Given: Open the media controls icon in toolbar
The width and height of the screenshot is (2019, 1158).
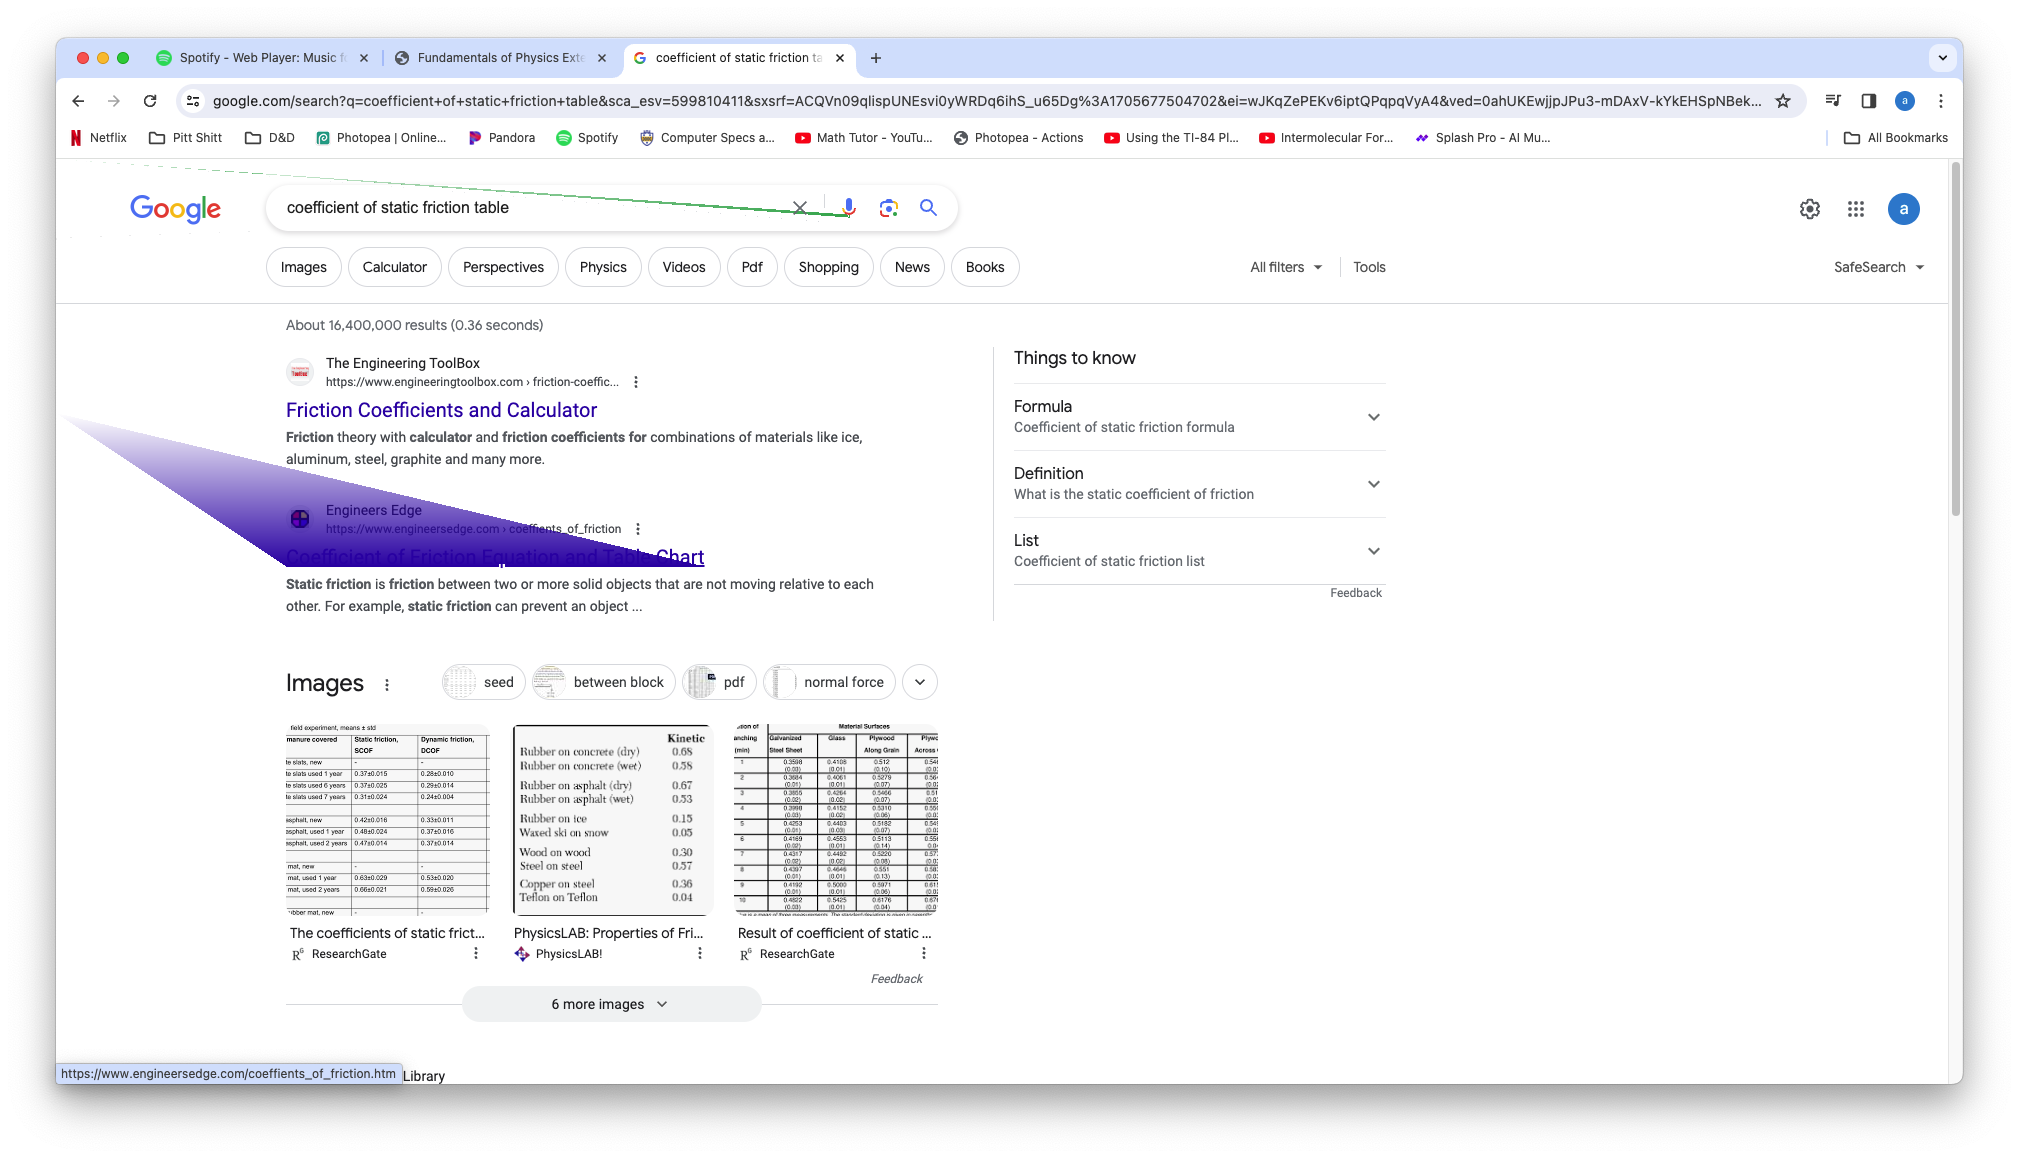Looking at the screenshot, I should pyautogui.click(x=1832, y=101).
